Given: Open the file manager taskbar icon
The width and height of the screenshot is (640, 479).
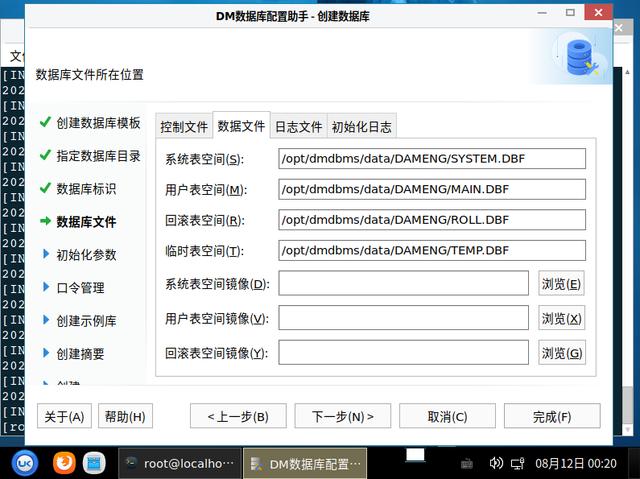Looking at the screenshot, I should pyautogui.click(x=94, y=463).
